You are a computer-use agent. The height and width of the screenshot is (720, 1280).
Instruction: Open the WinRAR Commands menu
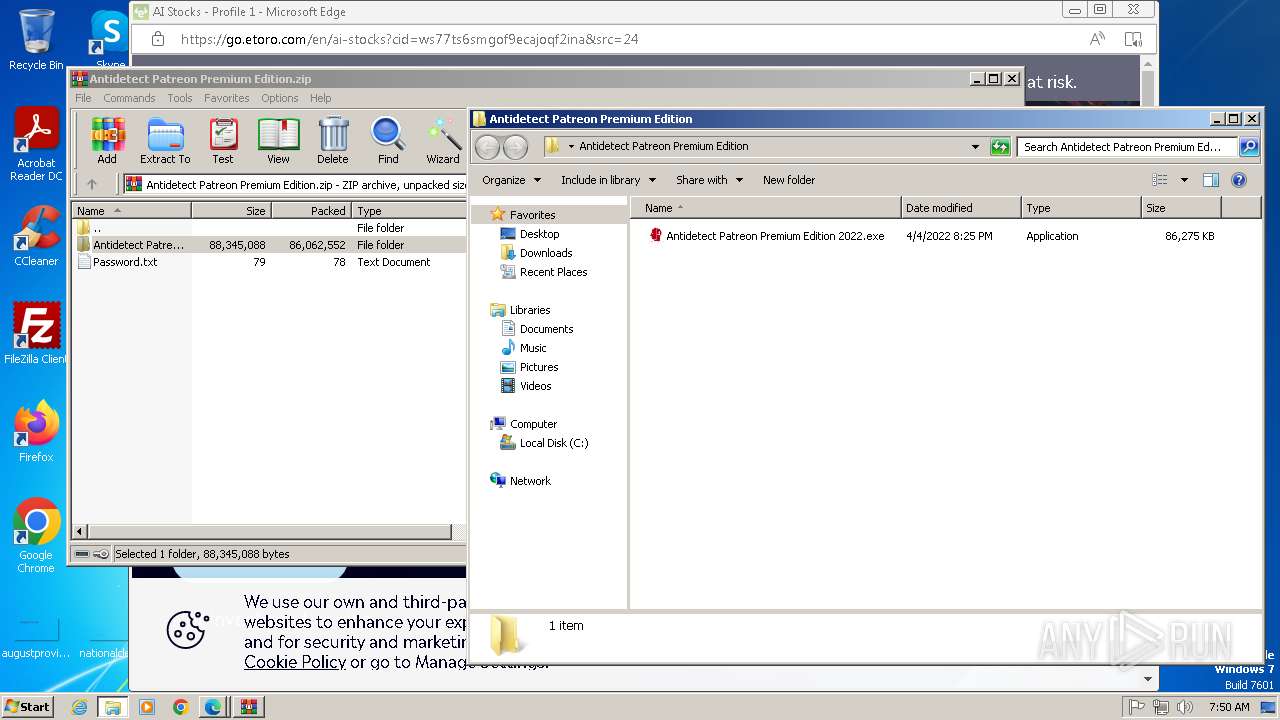[x=129, y=98]
